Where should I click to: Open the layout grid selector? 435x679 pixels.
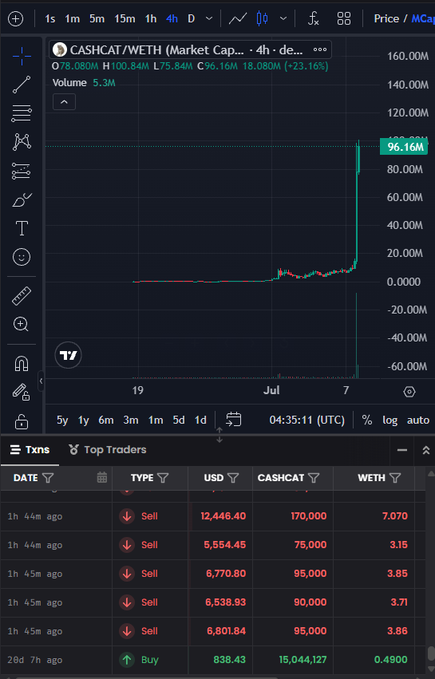click(x=344, y=19)
